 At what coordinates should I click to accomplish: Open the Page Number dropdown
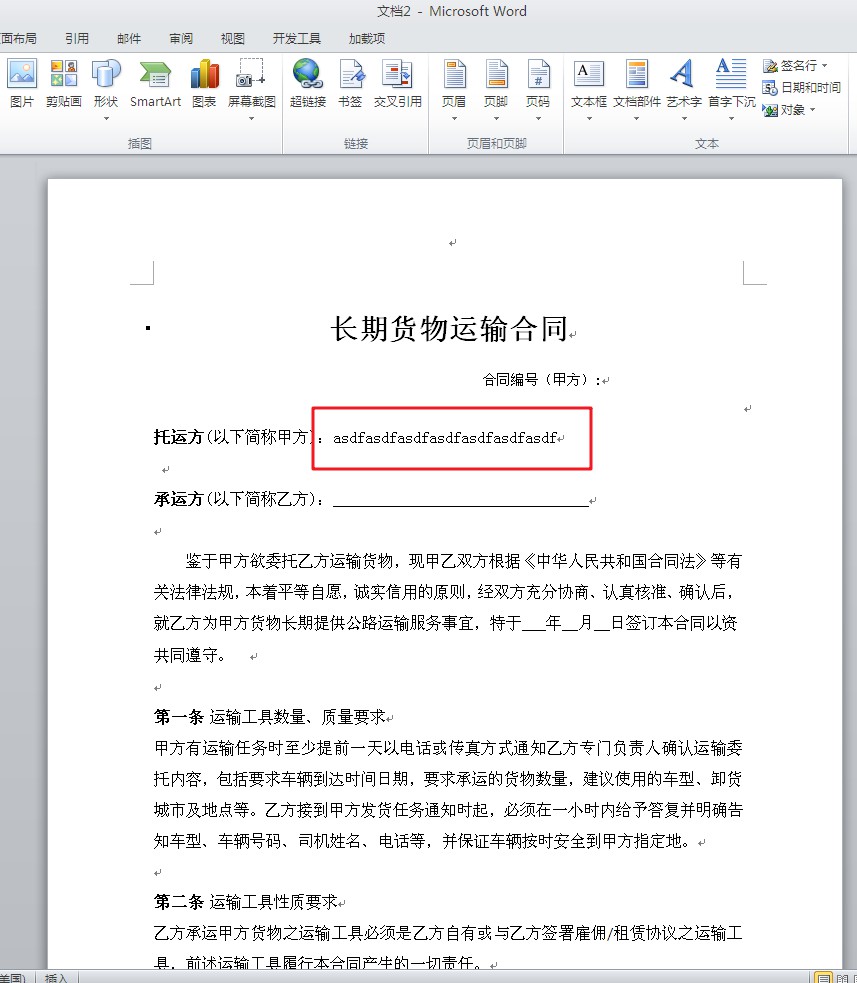click(x=540, y=117)
